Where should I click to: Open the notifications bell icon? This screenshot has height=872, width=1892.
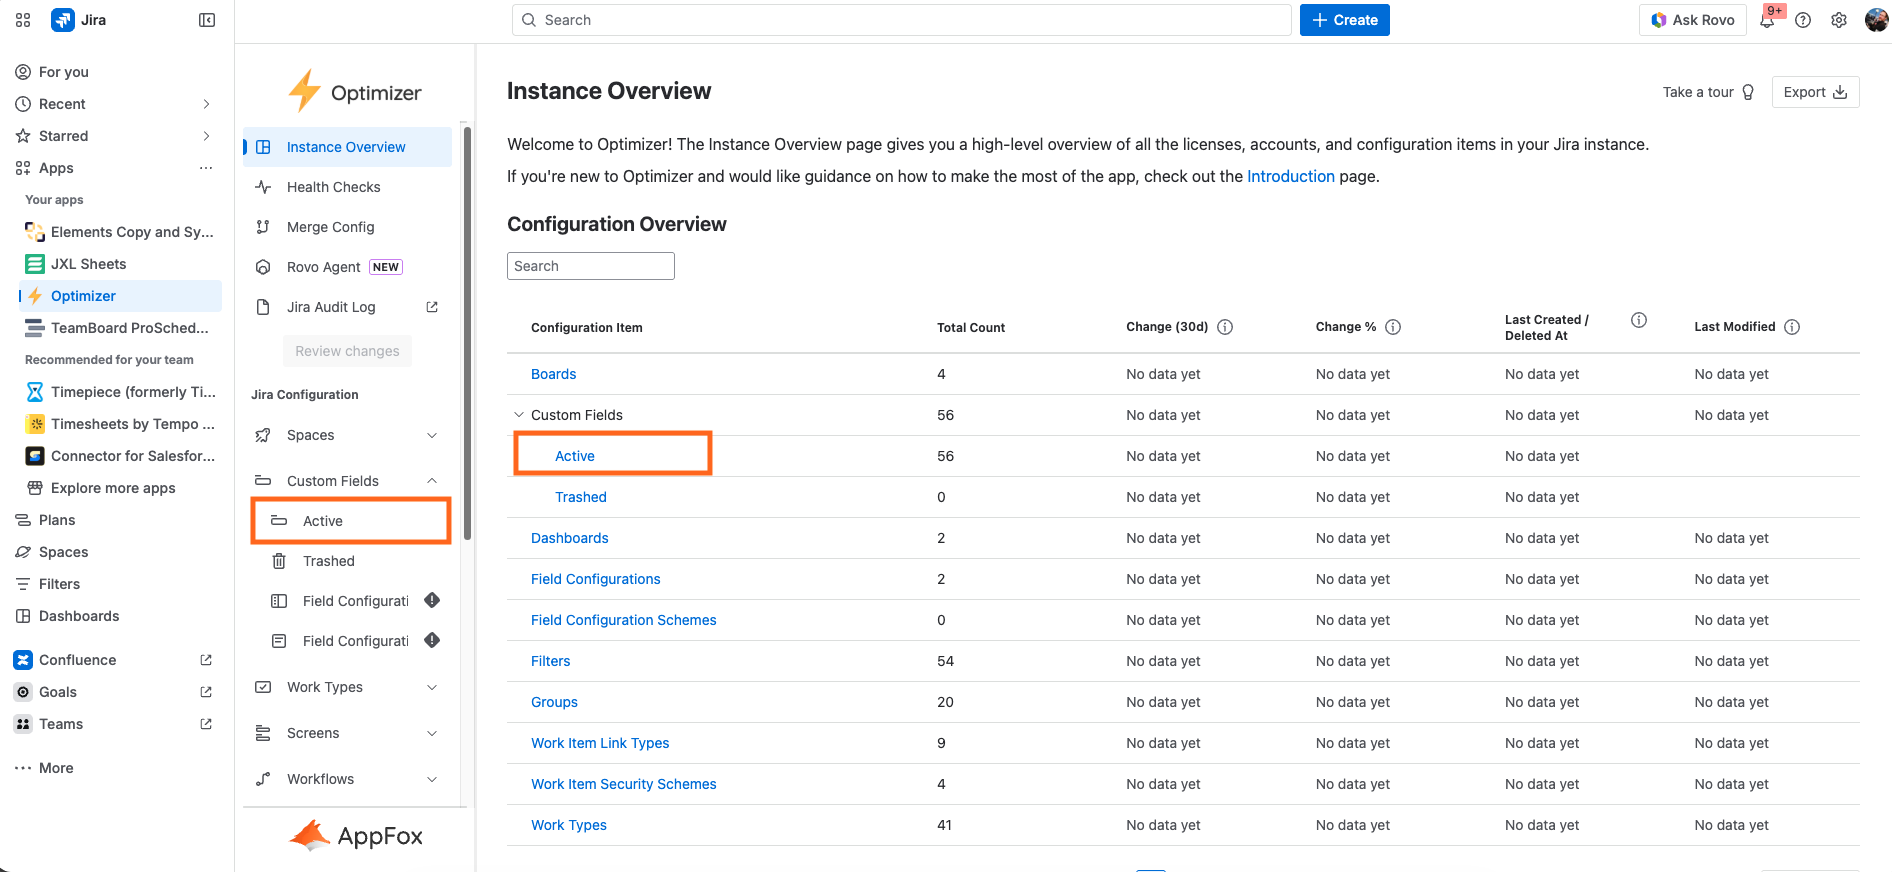point(1767,21)
